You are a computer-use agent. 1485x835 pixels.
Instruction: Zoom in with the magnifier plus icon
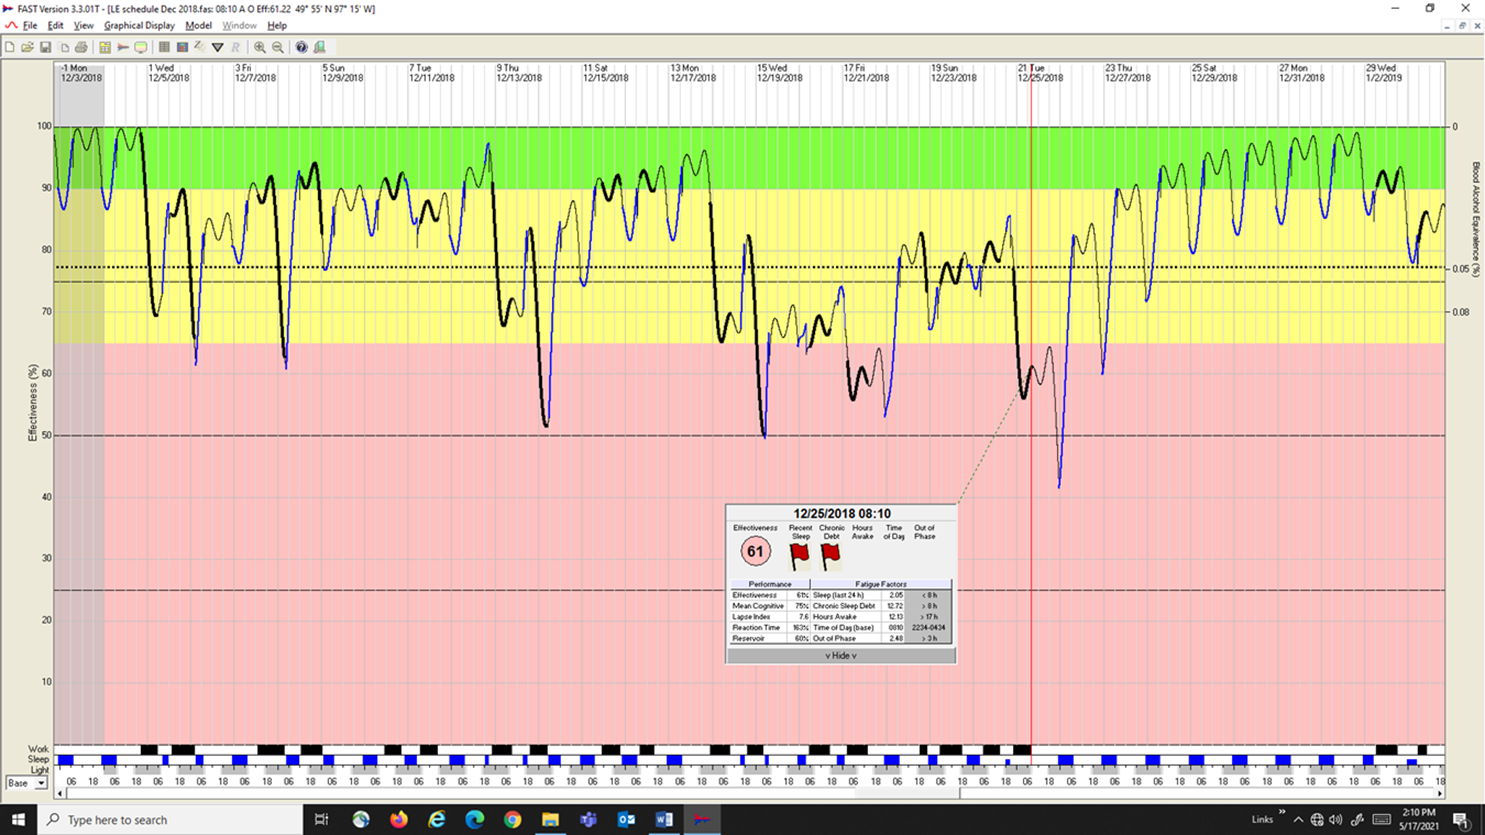point(260,47)
